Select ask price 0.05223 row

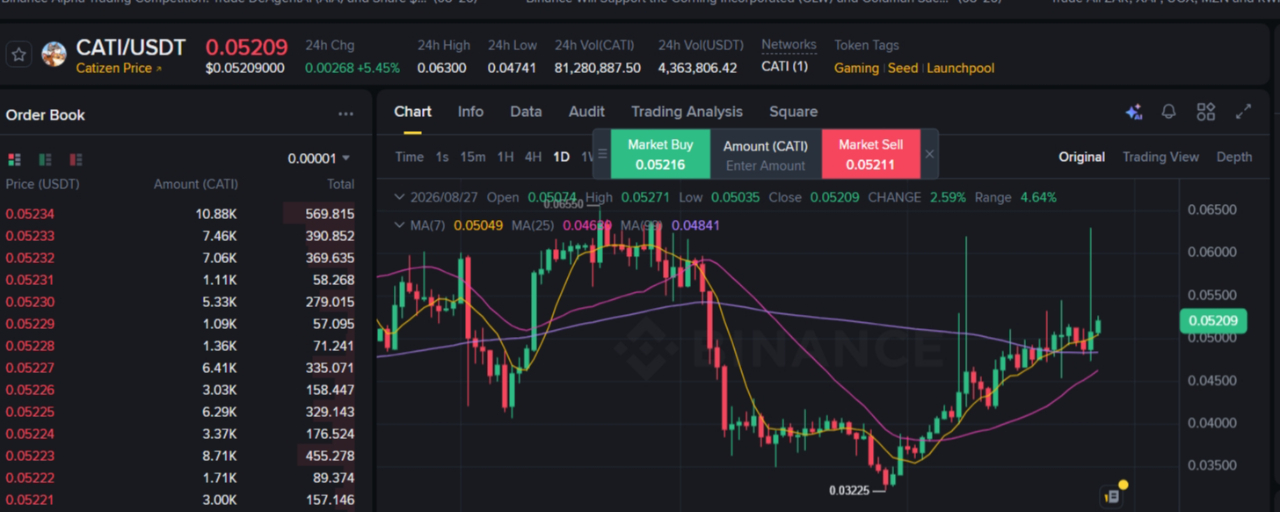(x=180, y=456)
